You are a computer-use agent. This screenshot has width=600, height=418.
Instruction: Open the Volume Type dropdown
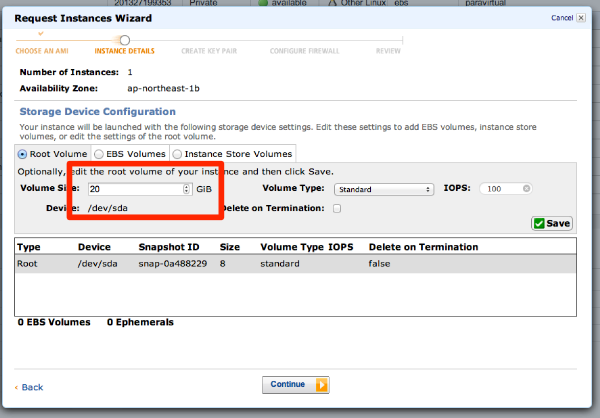point(384,189)
